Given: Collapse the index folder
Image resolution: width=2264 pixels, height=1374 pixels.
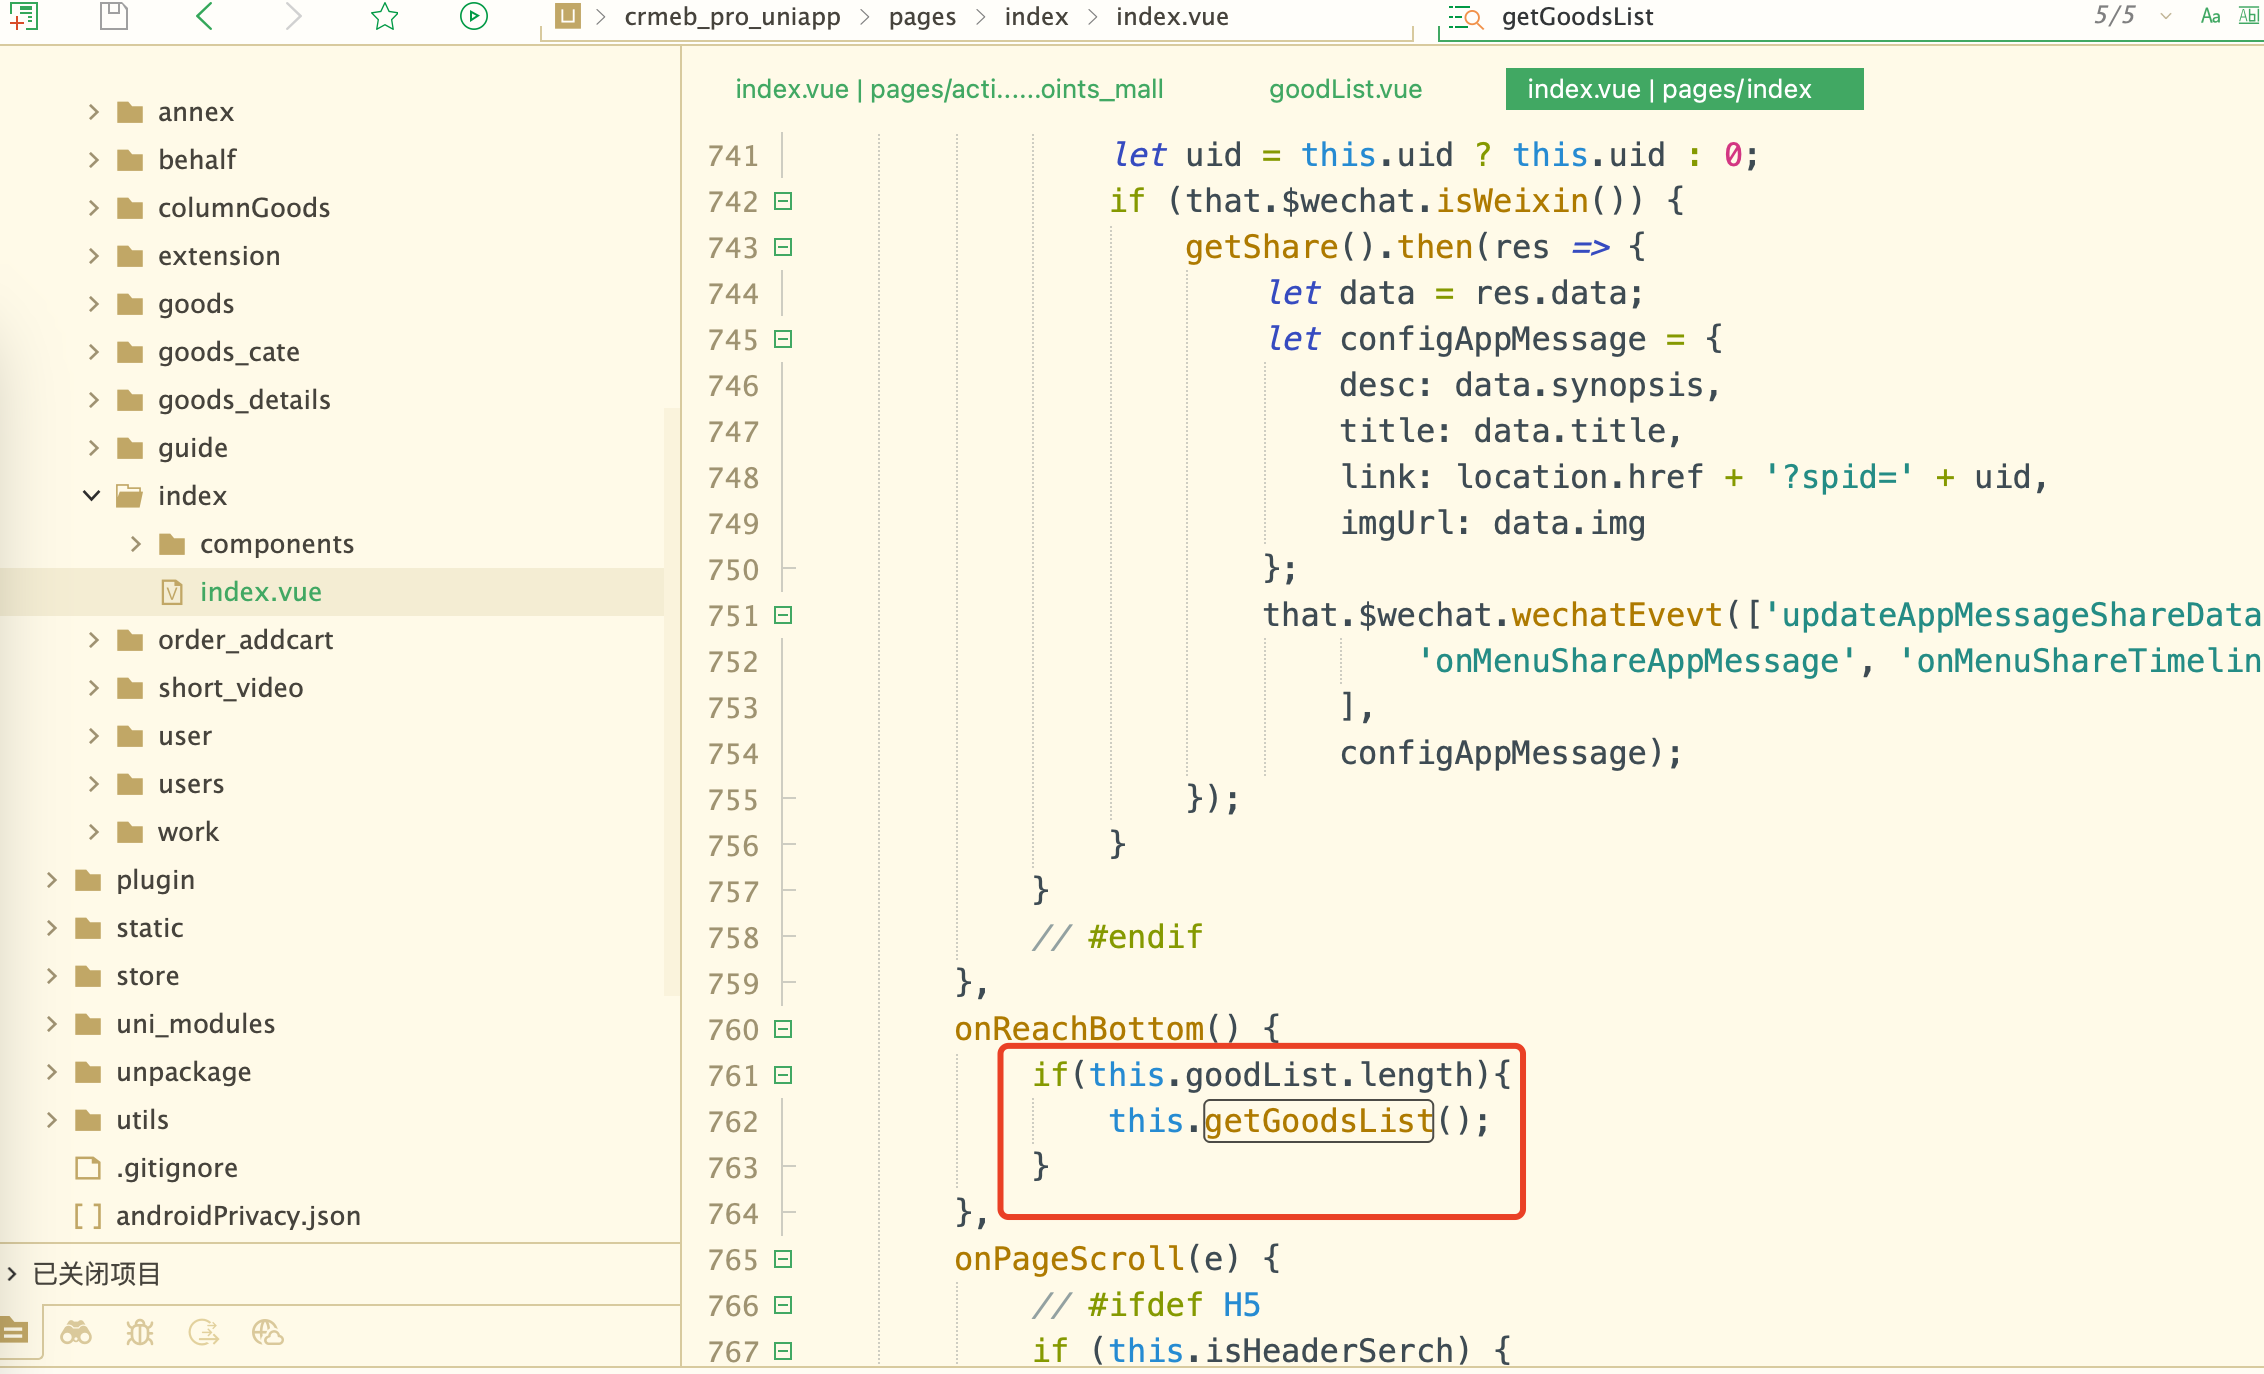Looking at the screenshot, I should tap(92, 496).
